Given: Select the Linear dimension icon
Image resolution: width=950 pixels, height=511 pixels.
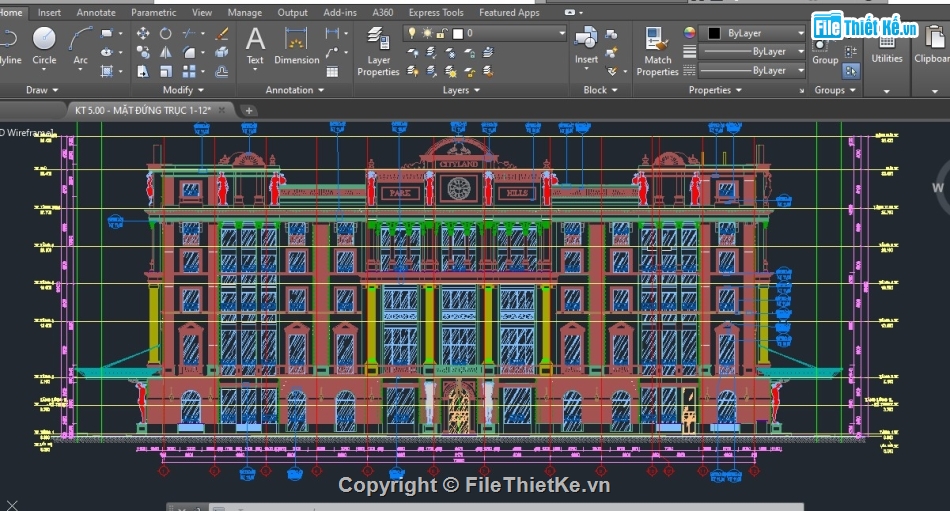Looking at the screenshot, I should (332, 33).
